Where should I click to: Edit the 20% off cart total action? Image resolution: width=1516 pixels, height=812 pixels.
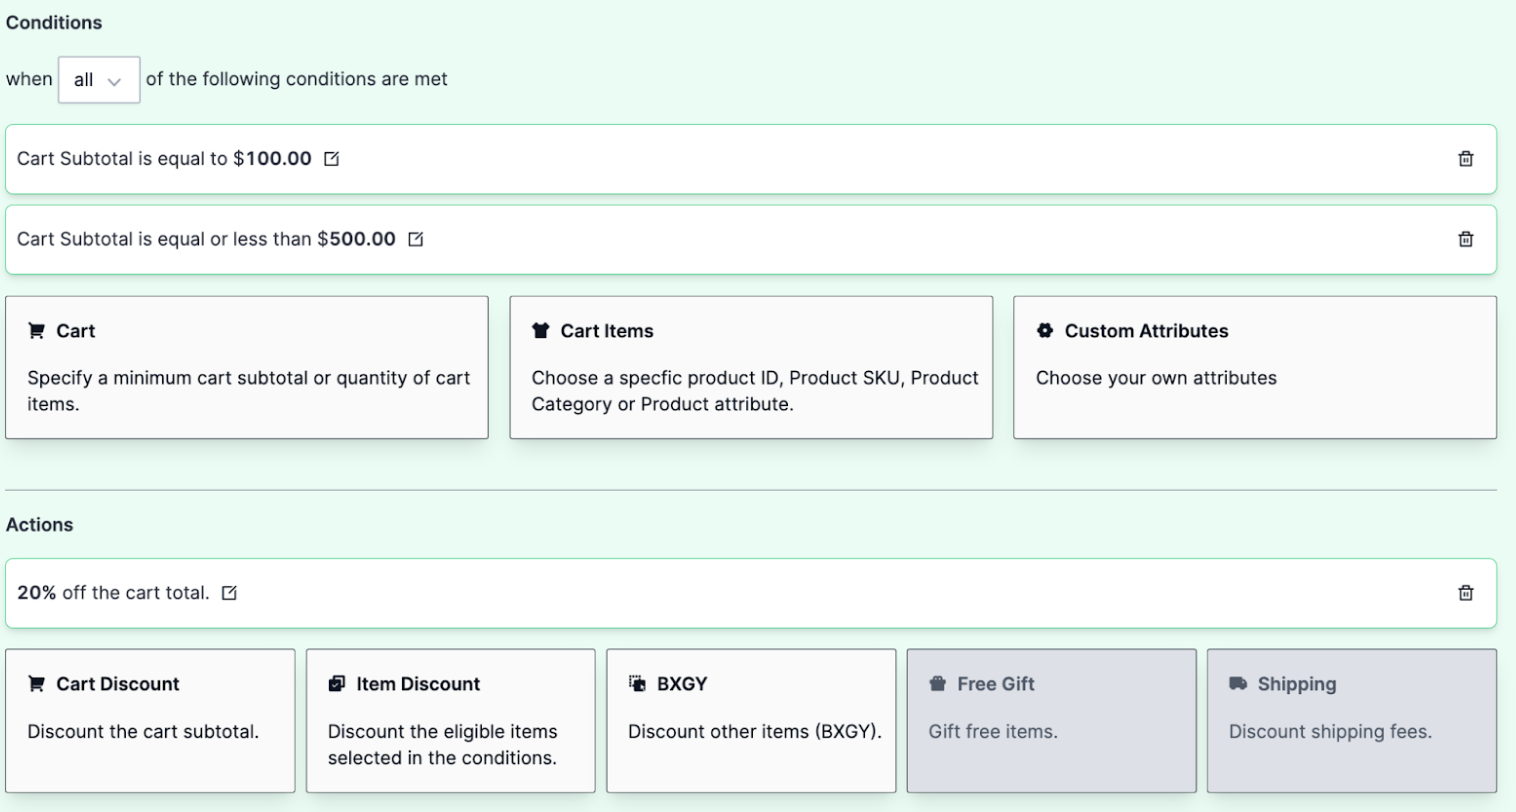click(x=229, y=593)
